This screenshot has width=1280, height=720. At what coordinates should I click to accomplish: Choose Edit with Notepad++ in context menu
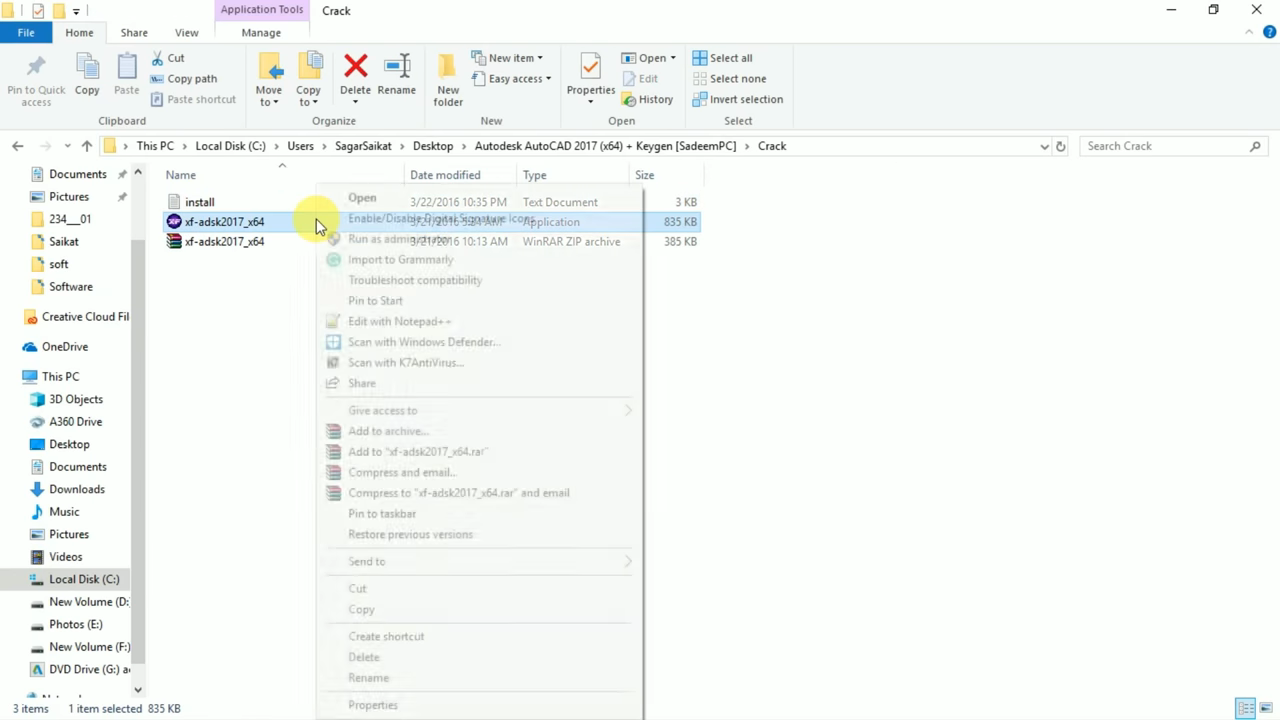click(x=400, y=321)
